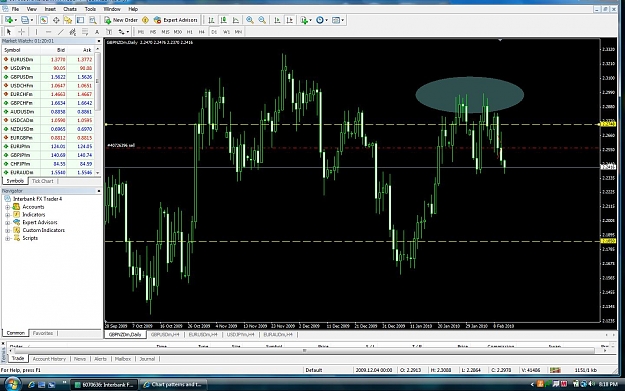This screenshot has width=625, height=391.
Task: Select the Arrows objects tool
Action: pyautogui.click(x=122, y=31)
